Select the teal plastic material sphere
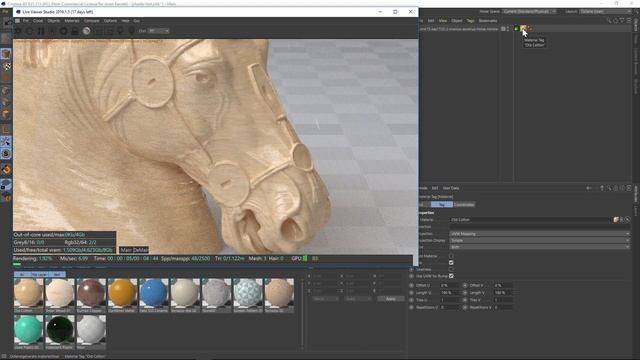Image resolution: width=640 pixels, height=360 pixels. (28, 330)
